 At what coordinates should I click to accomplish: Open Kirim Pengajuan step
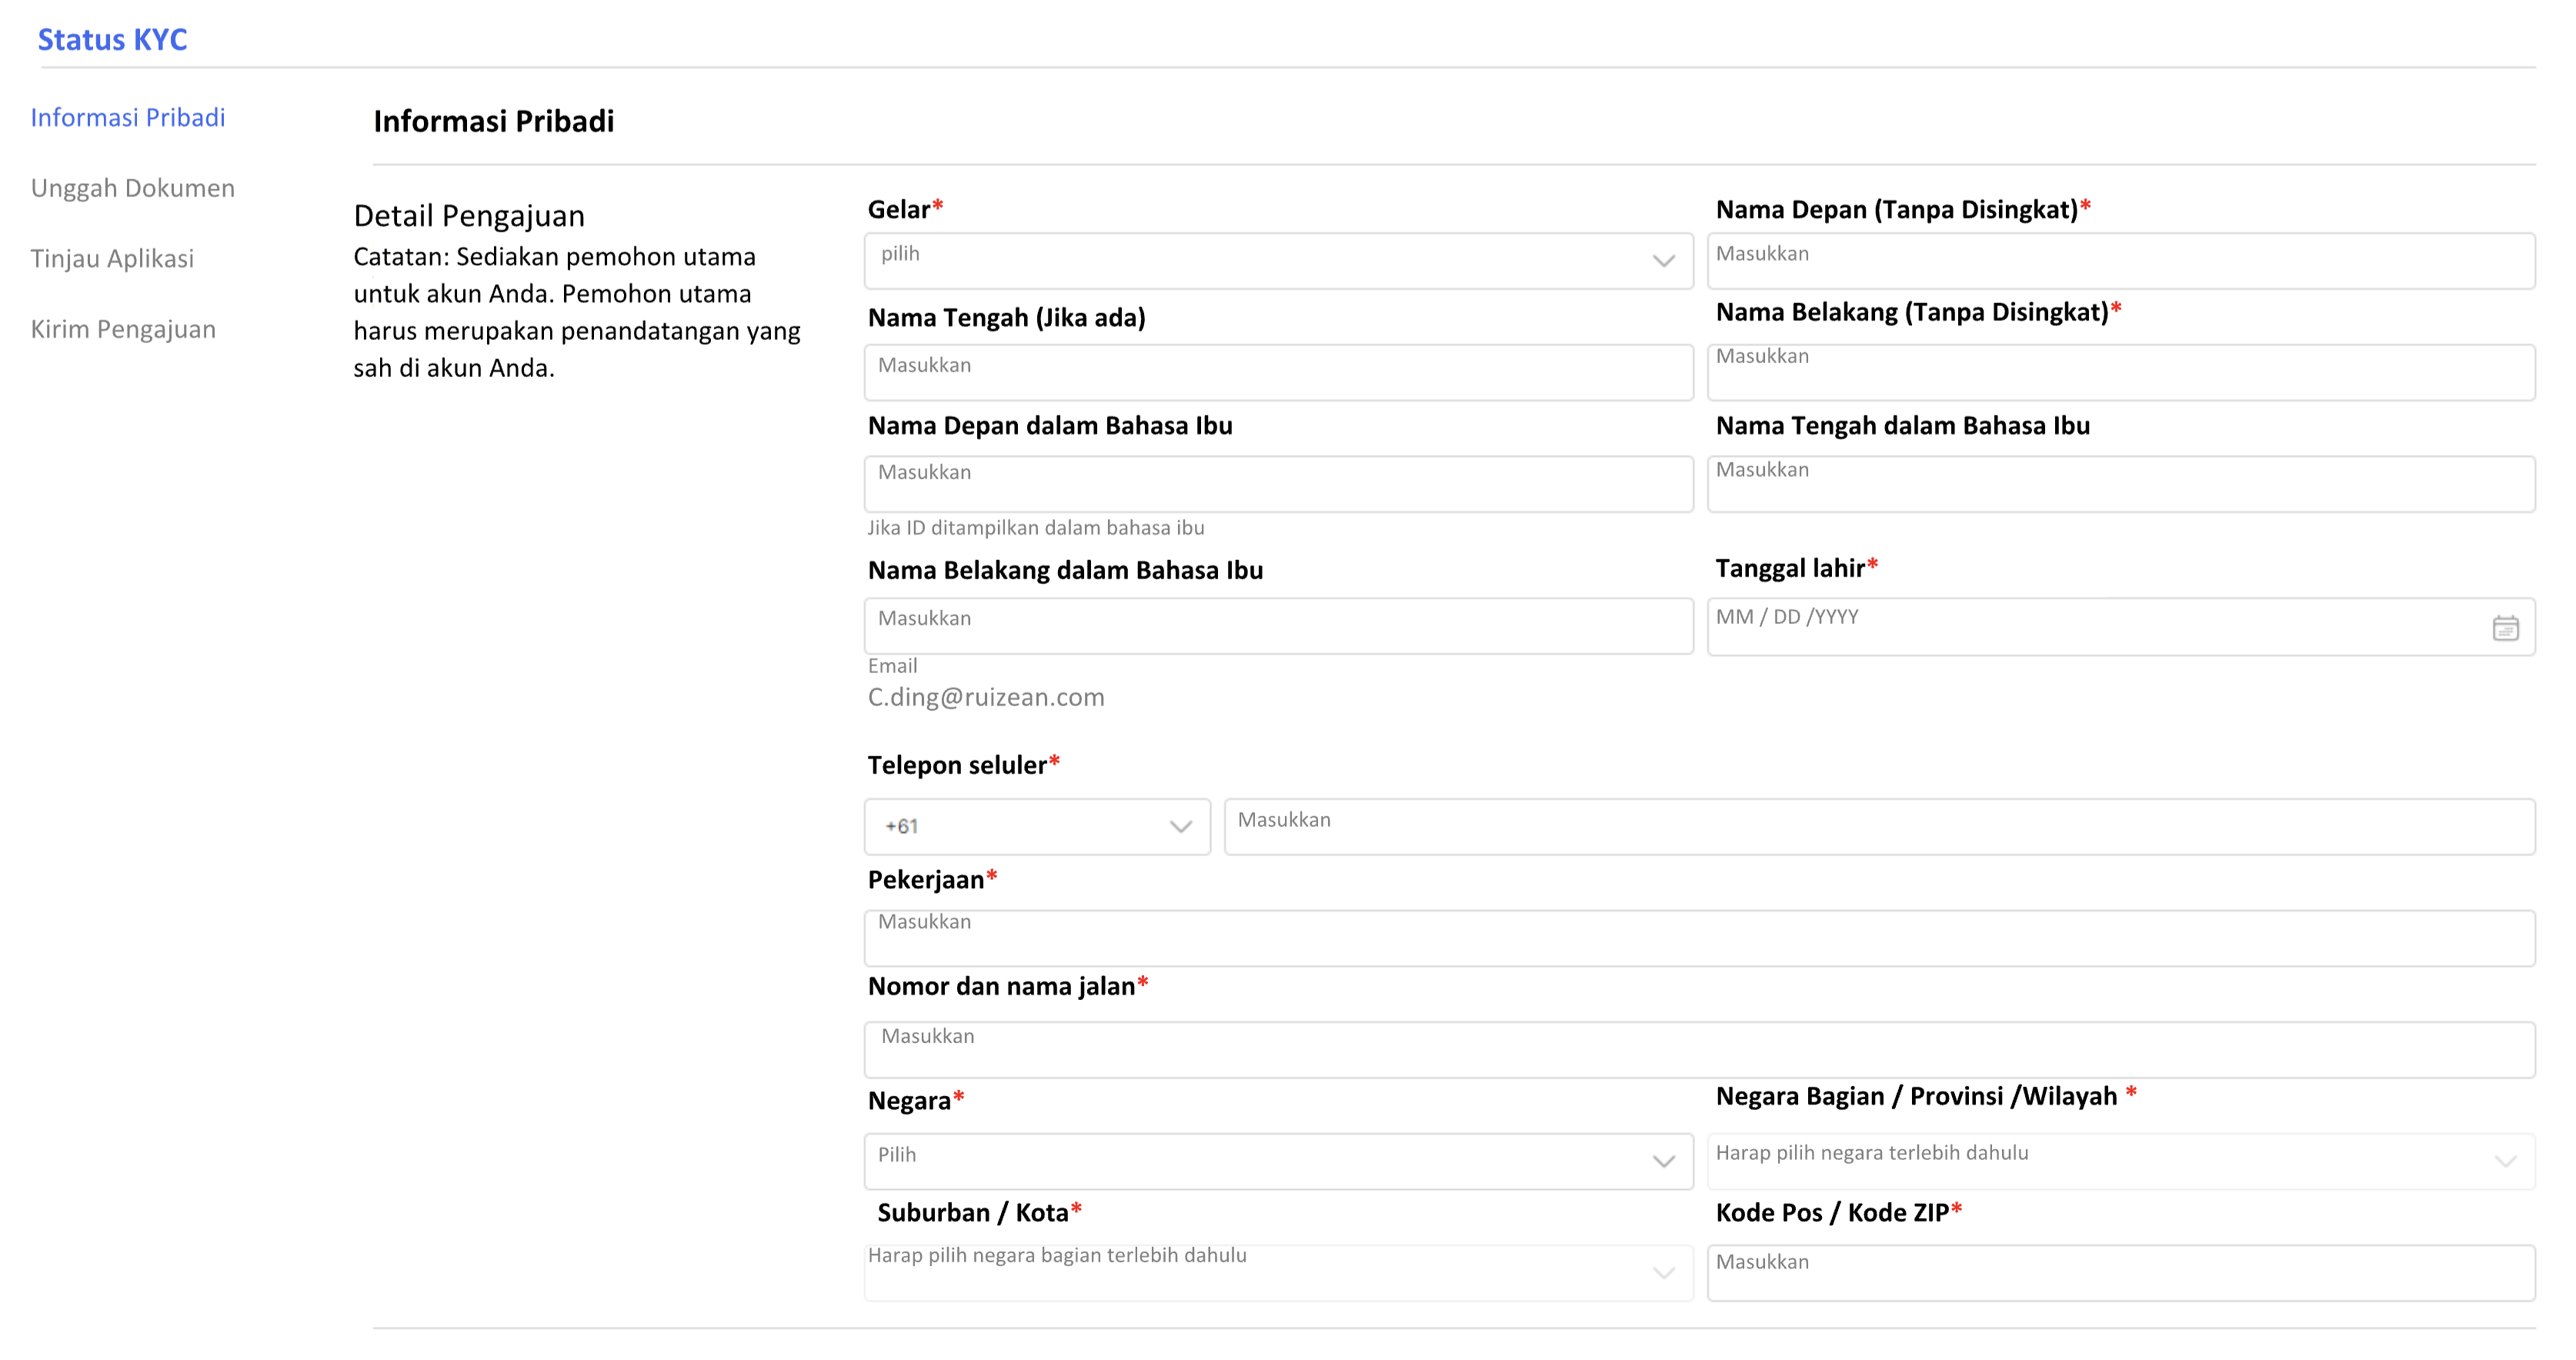click(123, 329)
